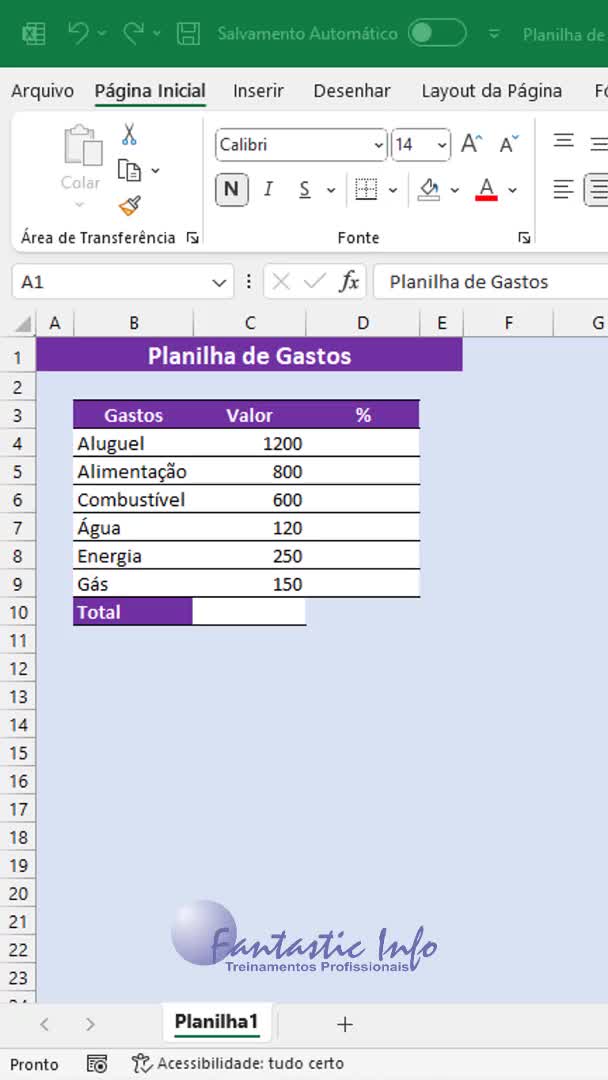Cut selection with the scissors icon
608x1080 pixels.
click(x=129, y=134)
